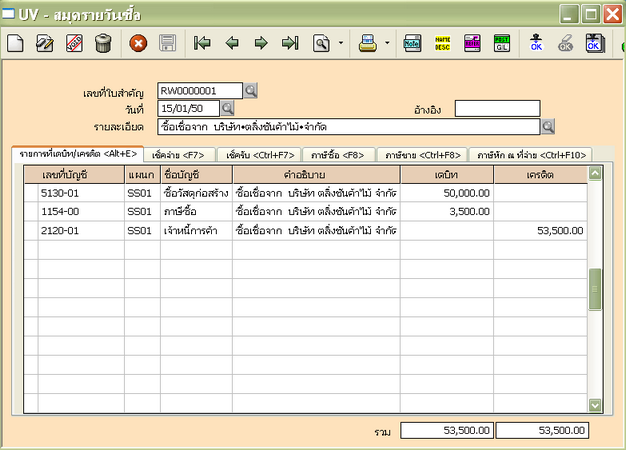Viewport: 626px width, 450px height.
Task: Go to the next record arrow
Action: pyautogui.click(x=261, y=43)
